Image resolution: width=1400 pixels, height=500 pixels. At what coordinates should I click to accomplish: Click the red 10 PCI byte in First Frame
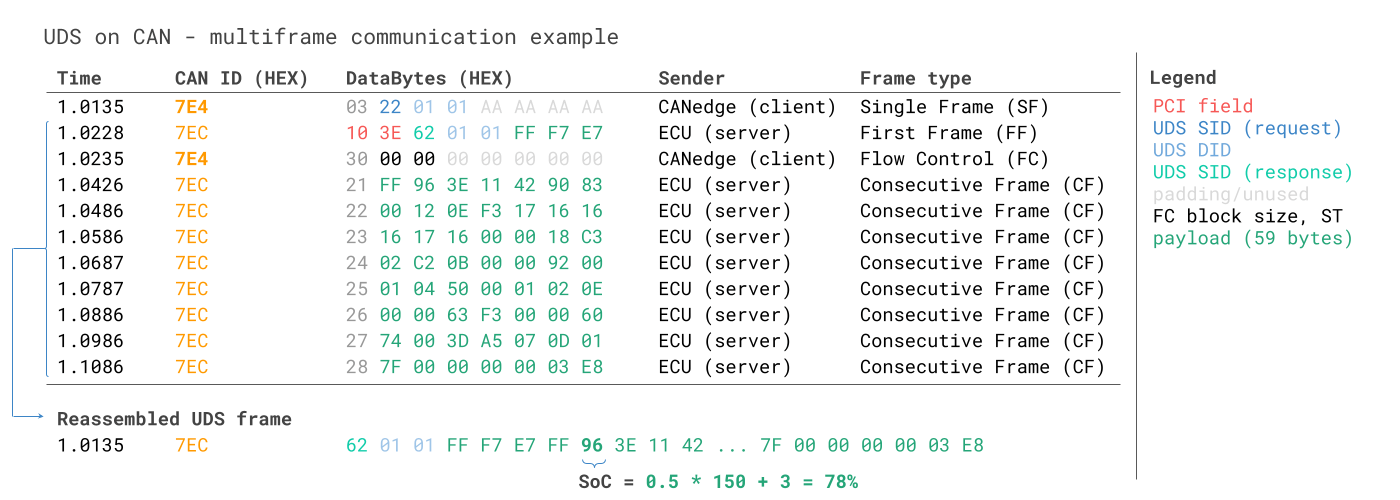[357, 133]
